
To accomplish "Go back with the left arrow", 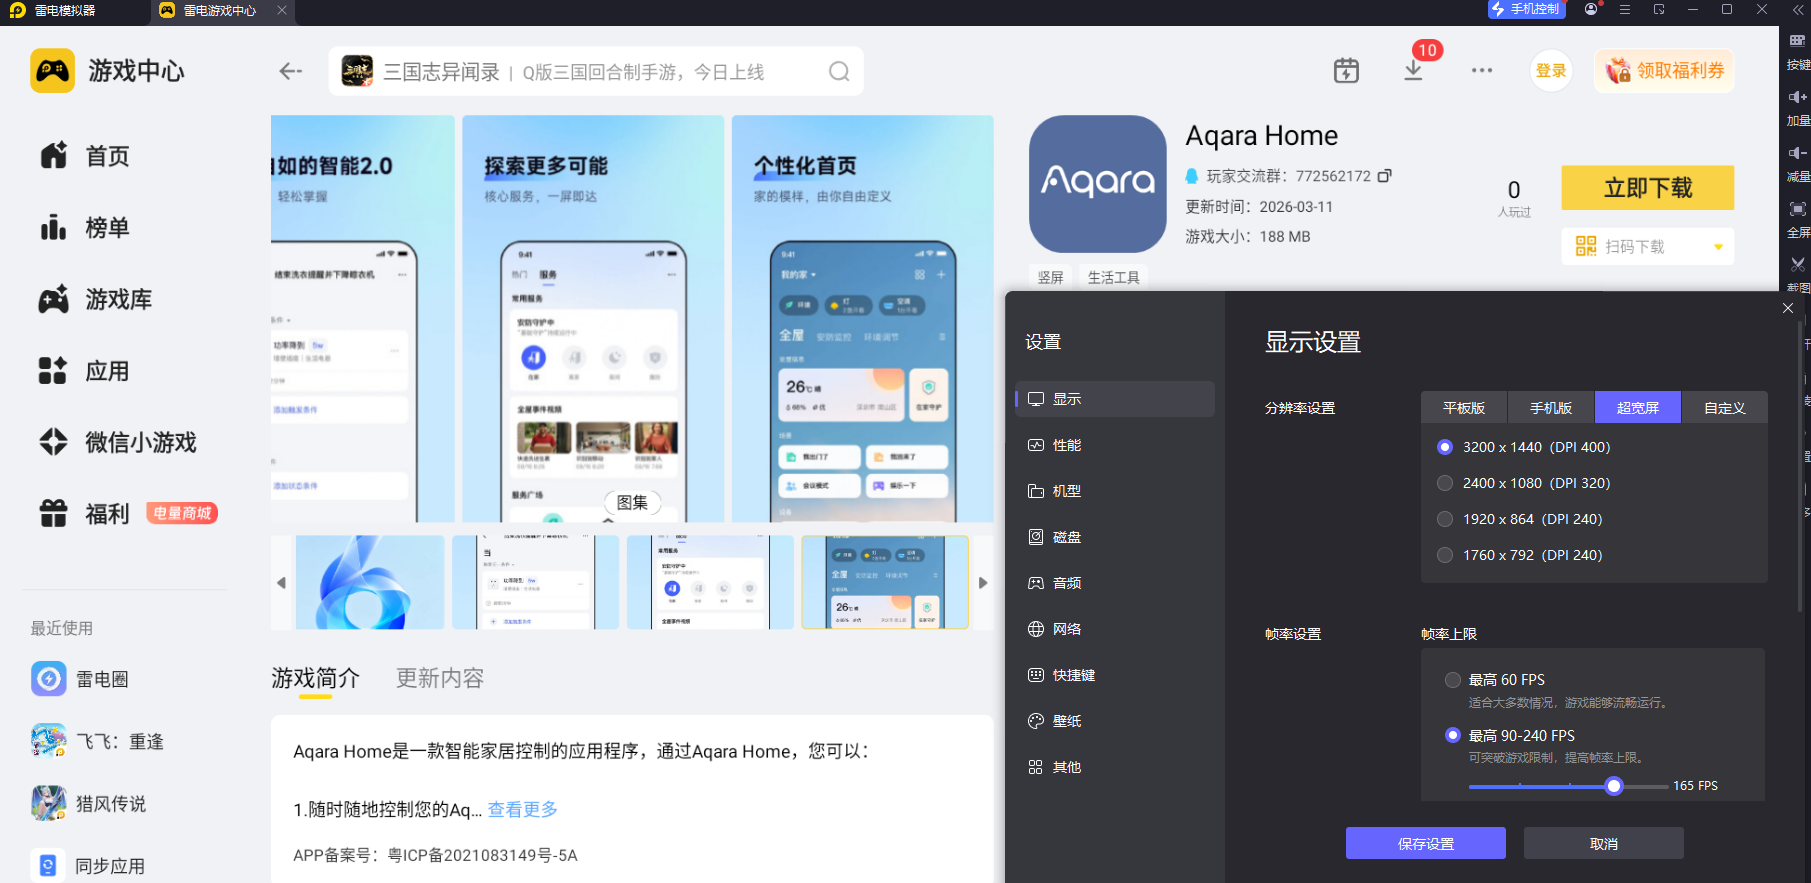I will (x=291, y=71).
